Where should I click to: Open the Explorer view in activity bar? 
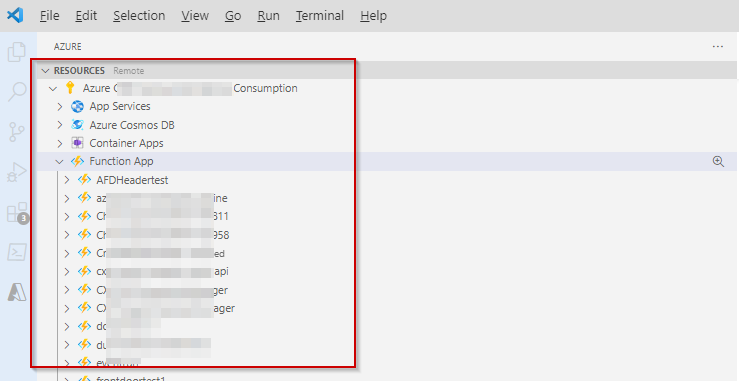pos(16,52)
